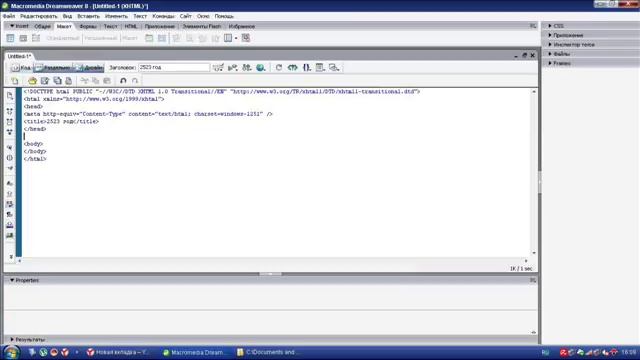Click the Undo arrow icon
The width and height of the screenshot is (640, 360).
(x=123, y=81)
